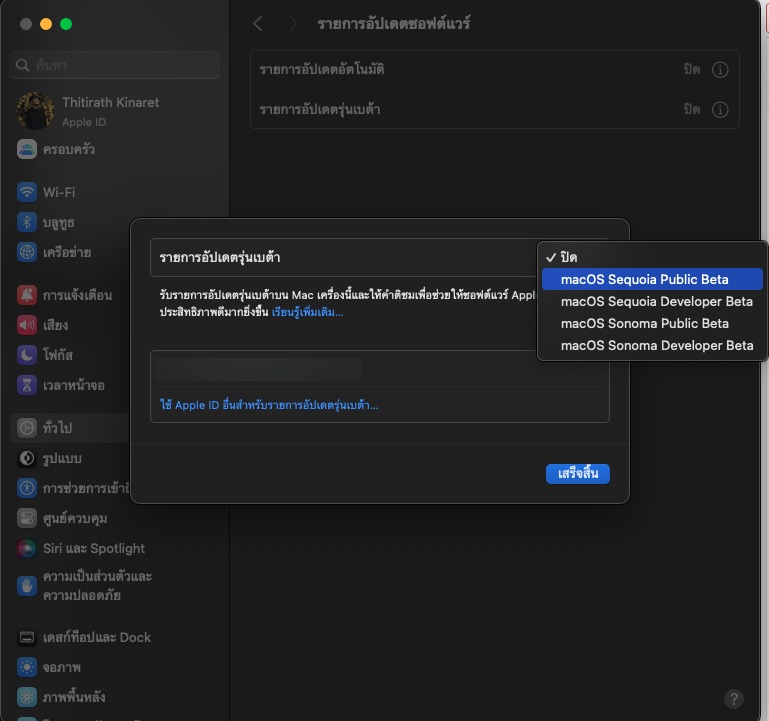Screen dimensions: 769x721
Task: Click ใช้ Apple ID อื่น link
Action: coord(269,405)
